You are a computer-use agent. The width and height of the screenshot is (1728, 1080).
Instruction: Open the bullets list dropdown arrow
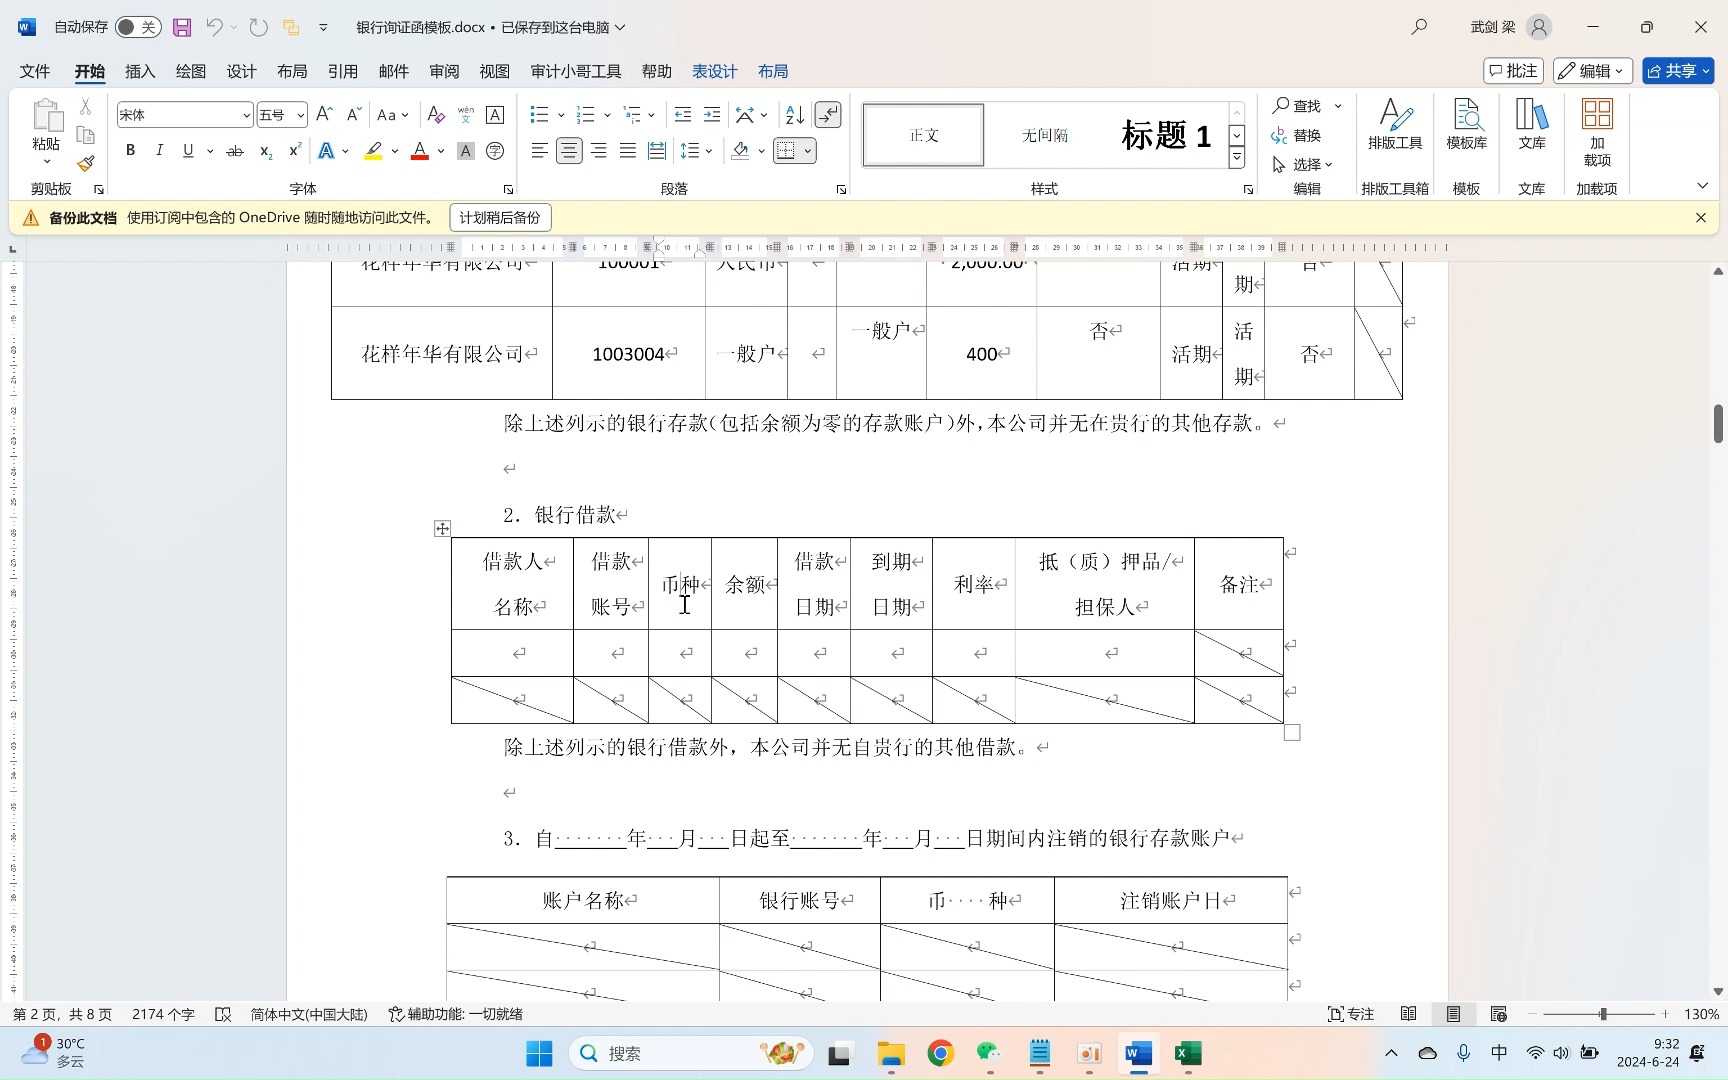tap(561, 115)
